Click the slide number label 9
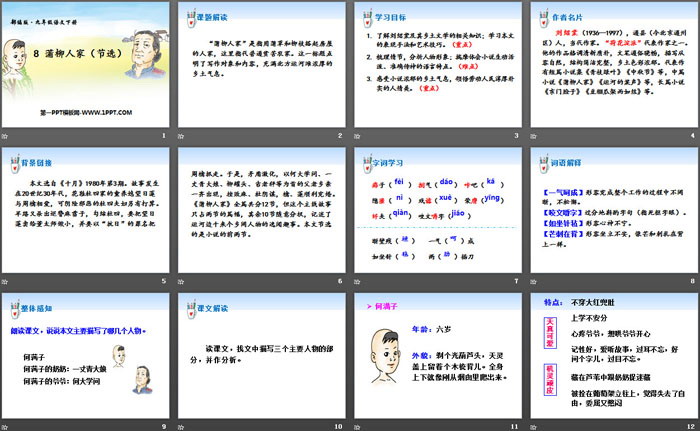Viewport: 700px width, 431px height. [x=164, y=427]
